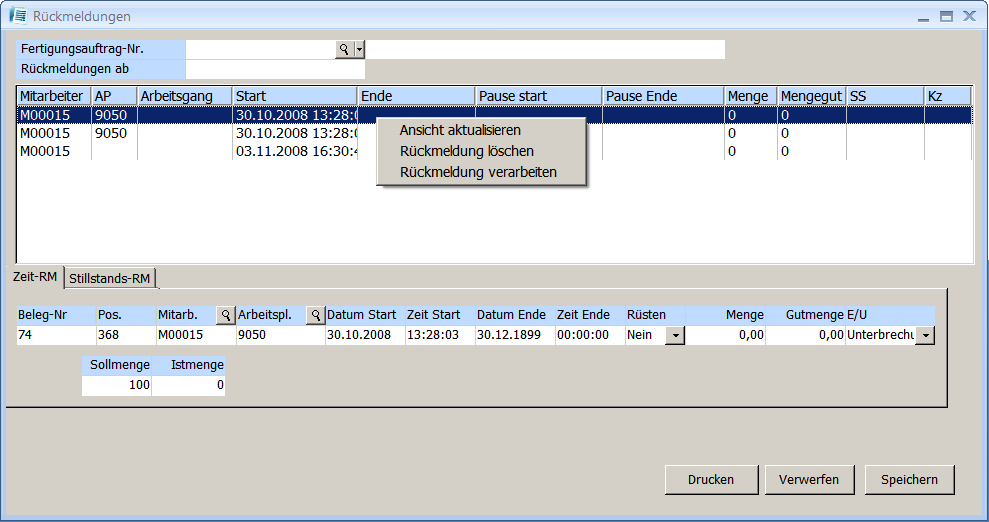The height and width of the screenshot is (522, 989).
Task: Open the Fertigungsauftrag-Nr. dropdown arrow
Action: (x=359, y=49)
